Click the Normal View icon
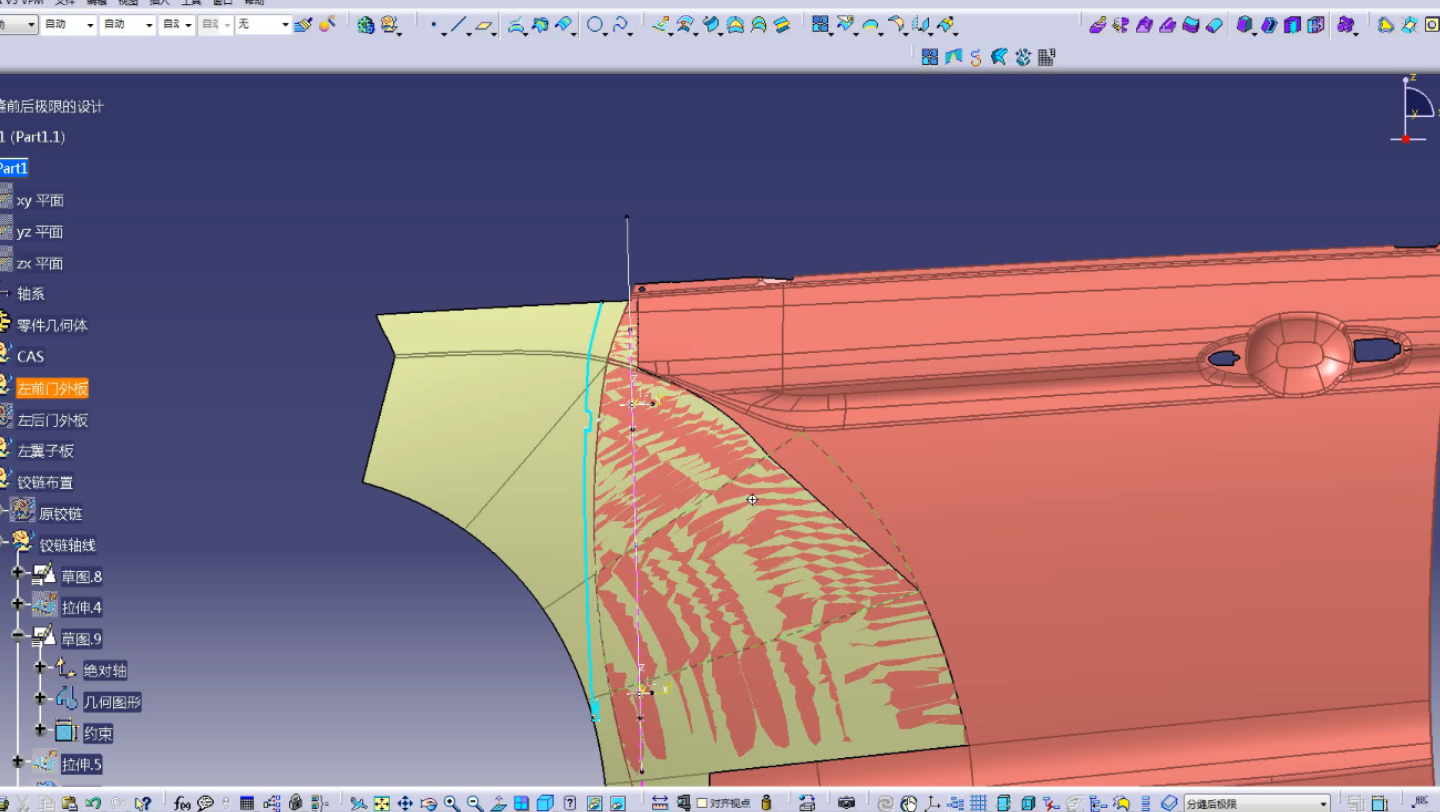1440x812 pixels. pos(498,802)
